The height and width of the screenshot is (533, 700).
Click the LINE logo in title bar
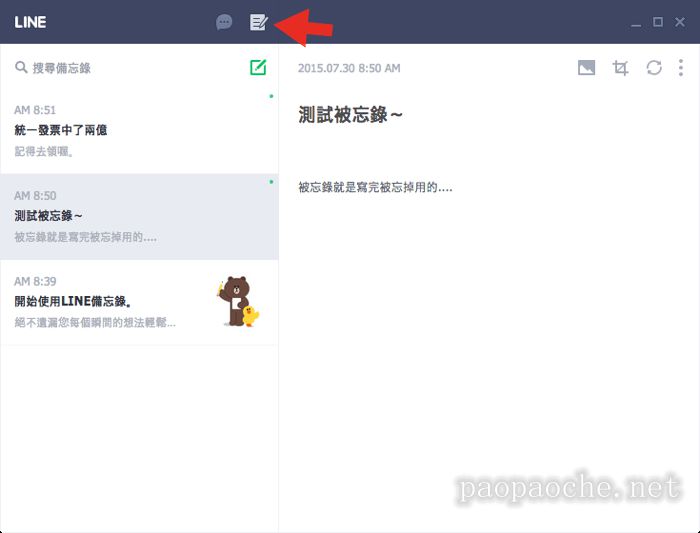pyautogui.click(x=30, y=22)
